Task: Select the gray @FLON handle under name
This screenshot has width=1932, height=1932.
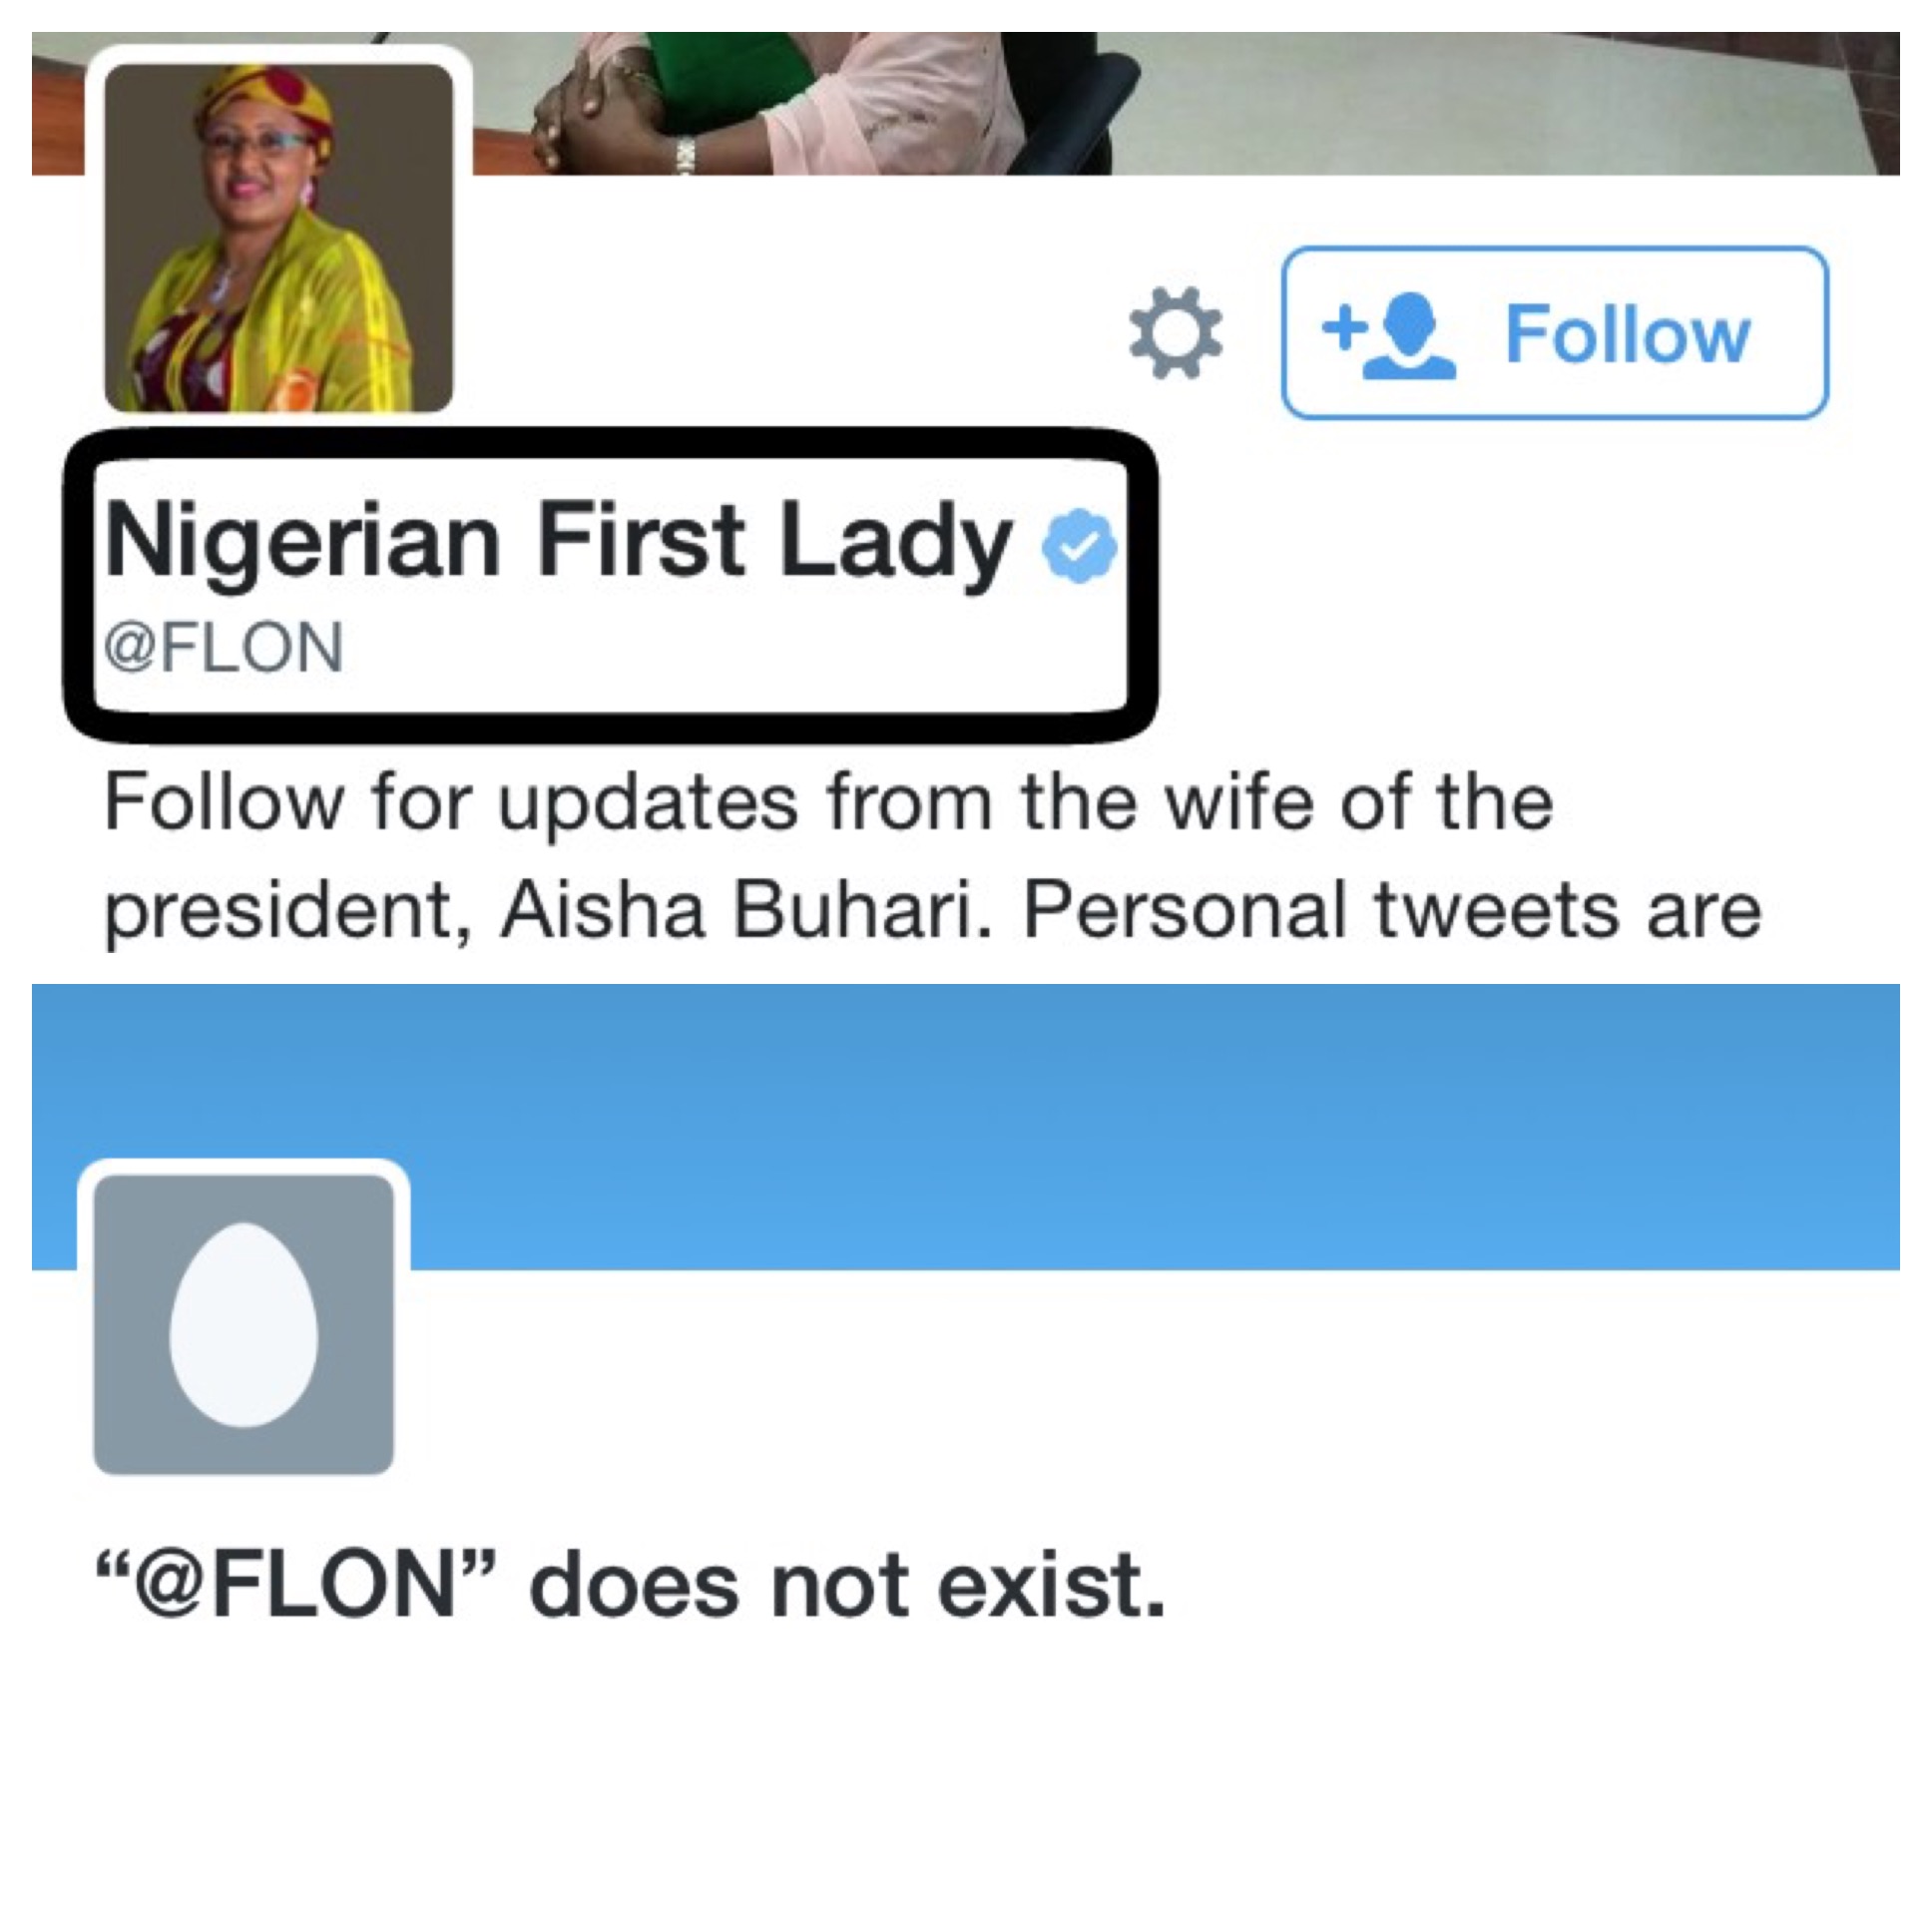Action: (224, 647)
